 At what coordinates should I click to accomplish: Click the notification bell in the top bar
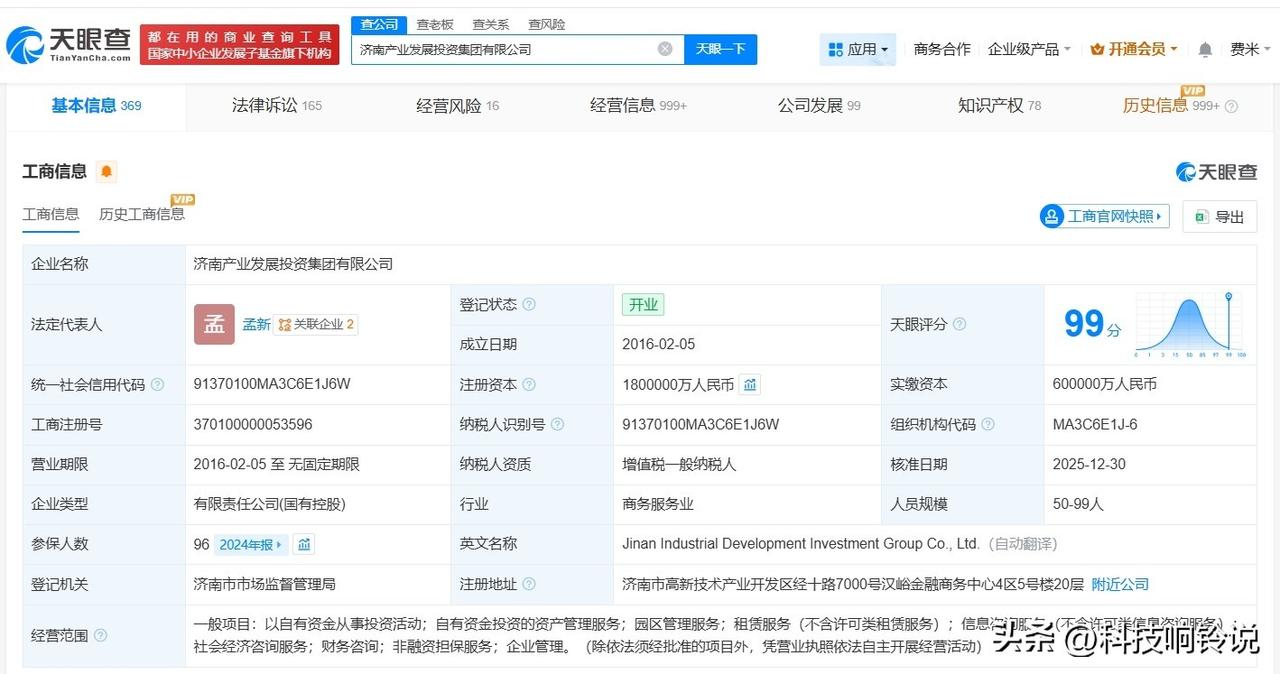click(x=1205, y=49)
